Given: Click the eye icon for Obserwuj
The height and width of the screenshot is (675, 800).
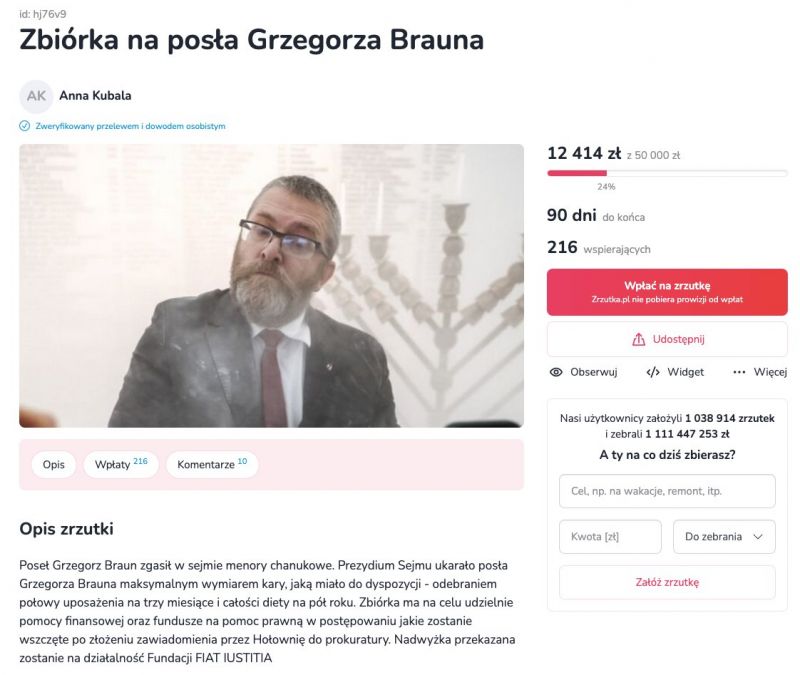Looking at the screenshot, I should 556,372.
